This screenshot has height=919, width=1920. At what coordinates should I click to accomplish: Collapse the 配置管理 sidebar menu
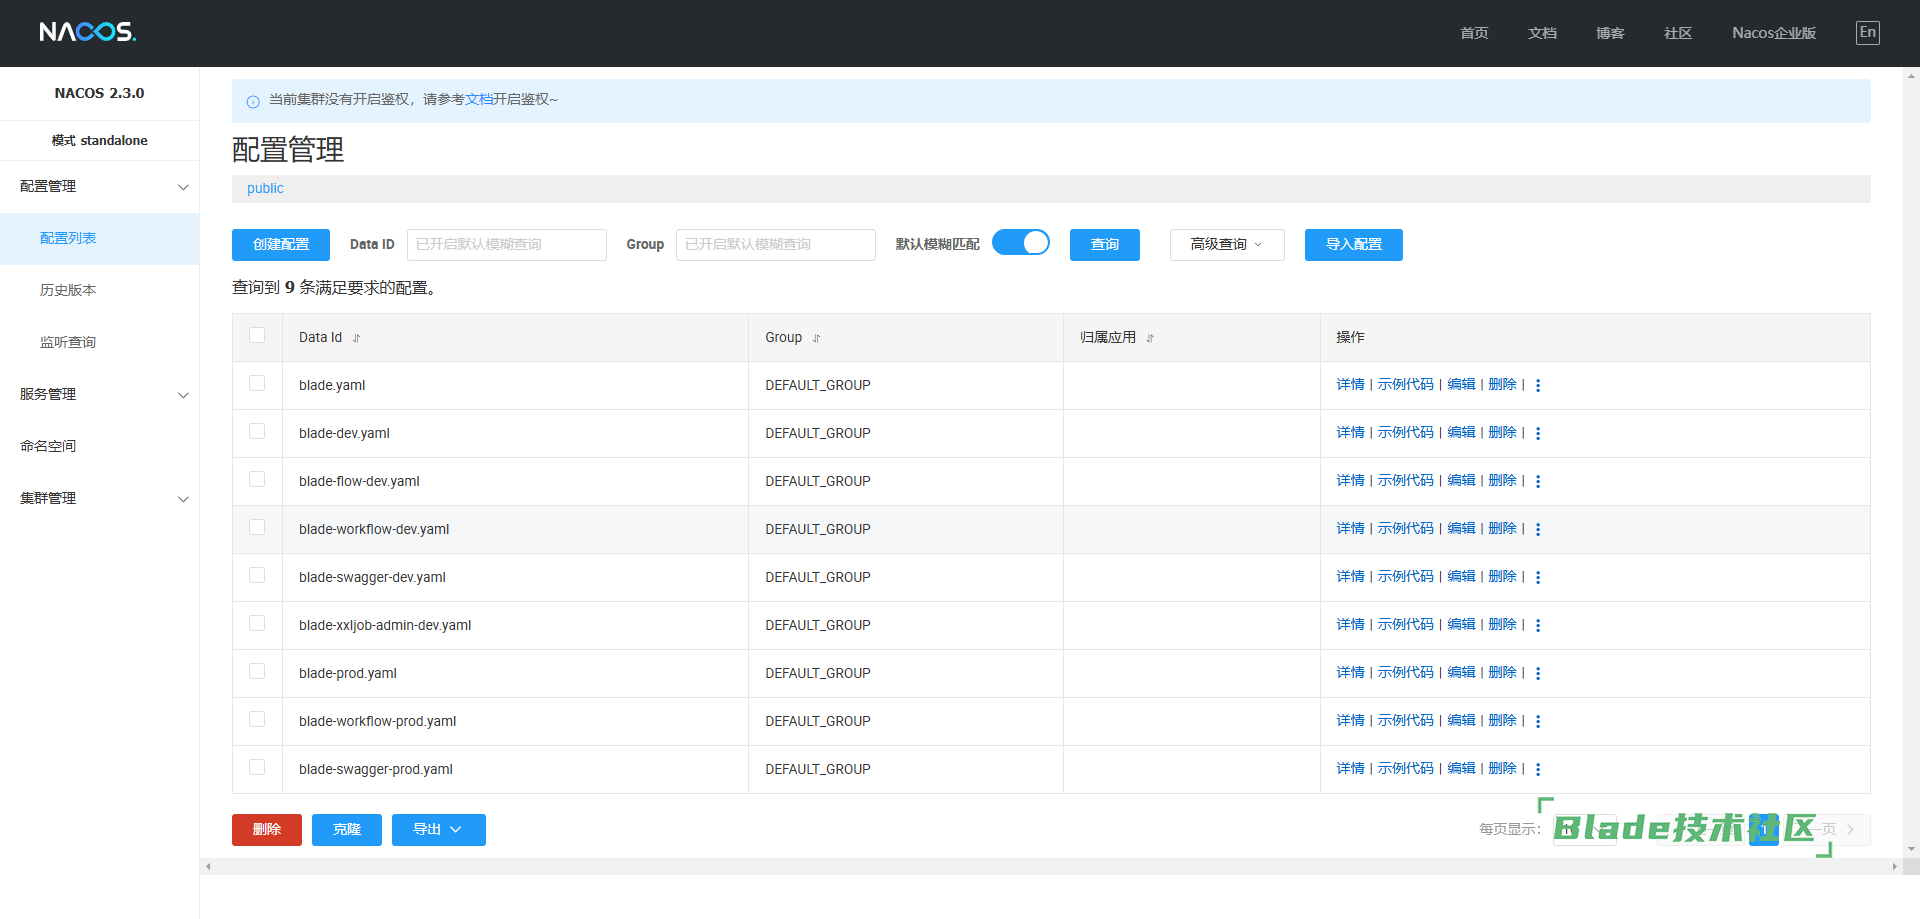100,187
